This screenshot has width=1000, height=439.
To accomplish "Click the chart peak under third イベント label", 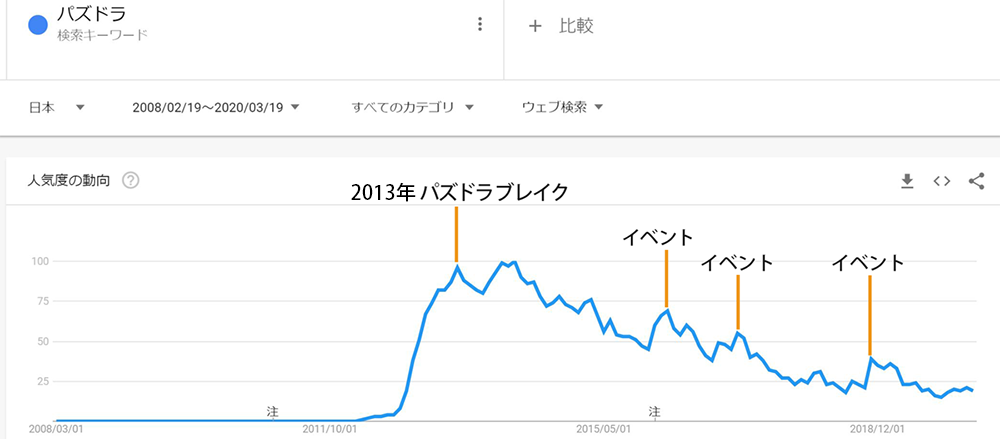I will click(870, 358).
